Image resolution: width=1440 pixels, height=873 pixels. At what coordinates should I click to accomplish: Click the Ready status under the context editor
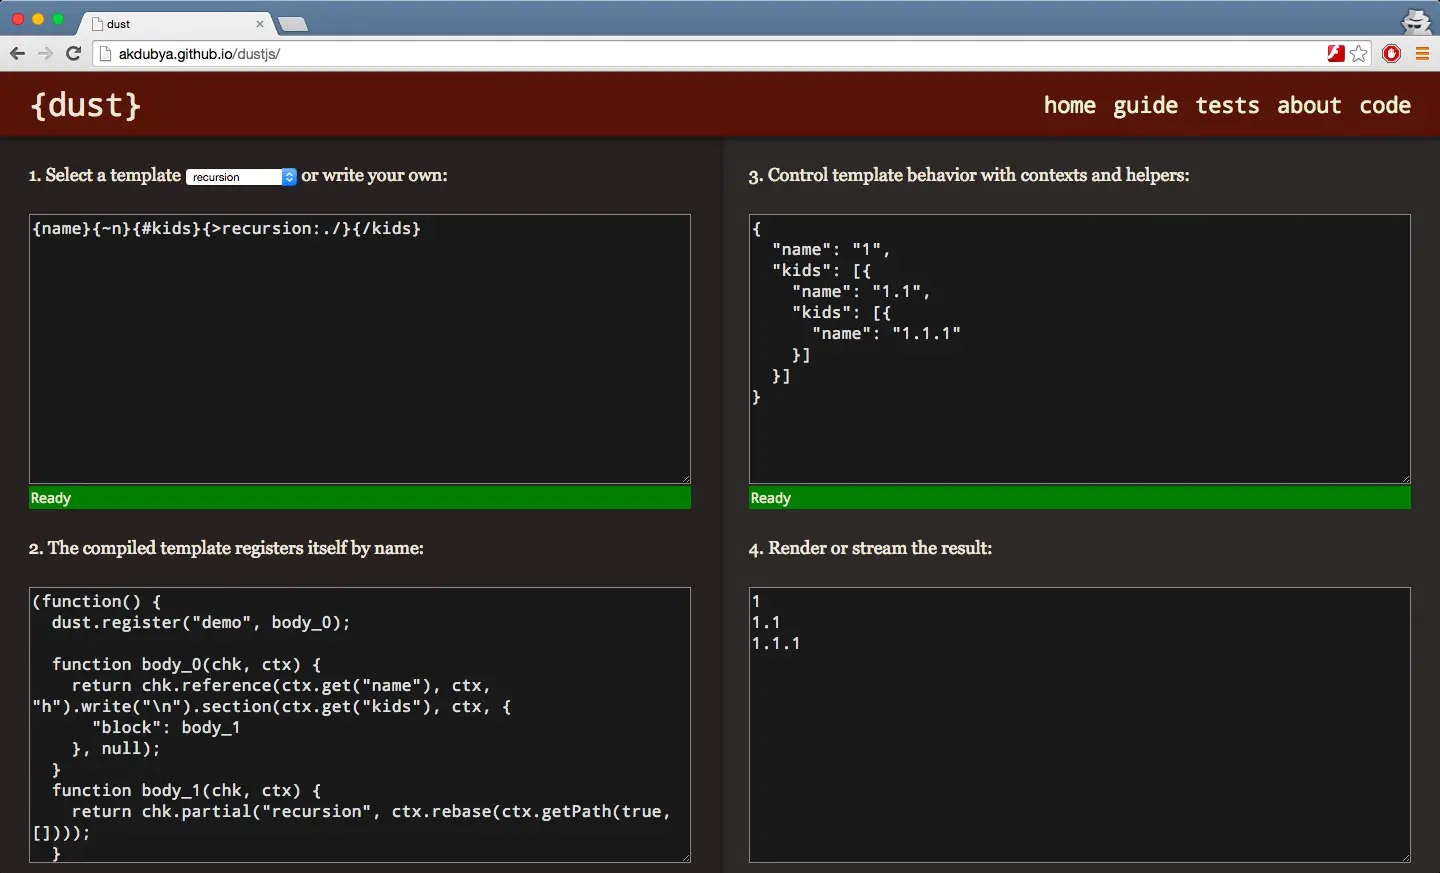[1080, 498]
